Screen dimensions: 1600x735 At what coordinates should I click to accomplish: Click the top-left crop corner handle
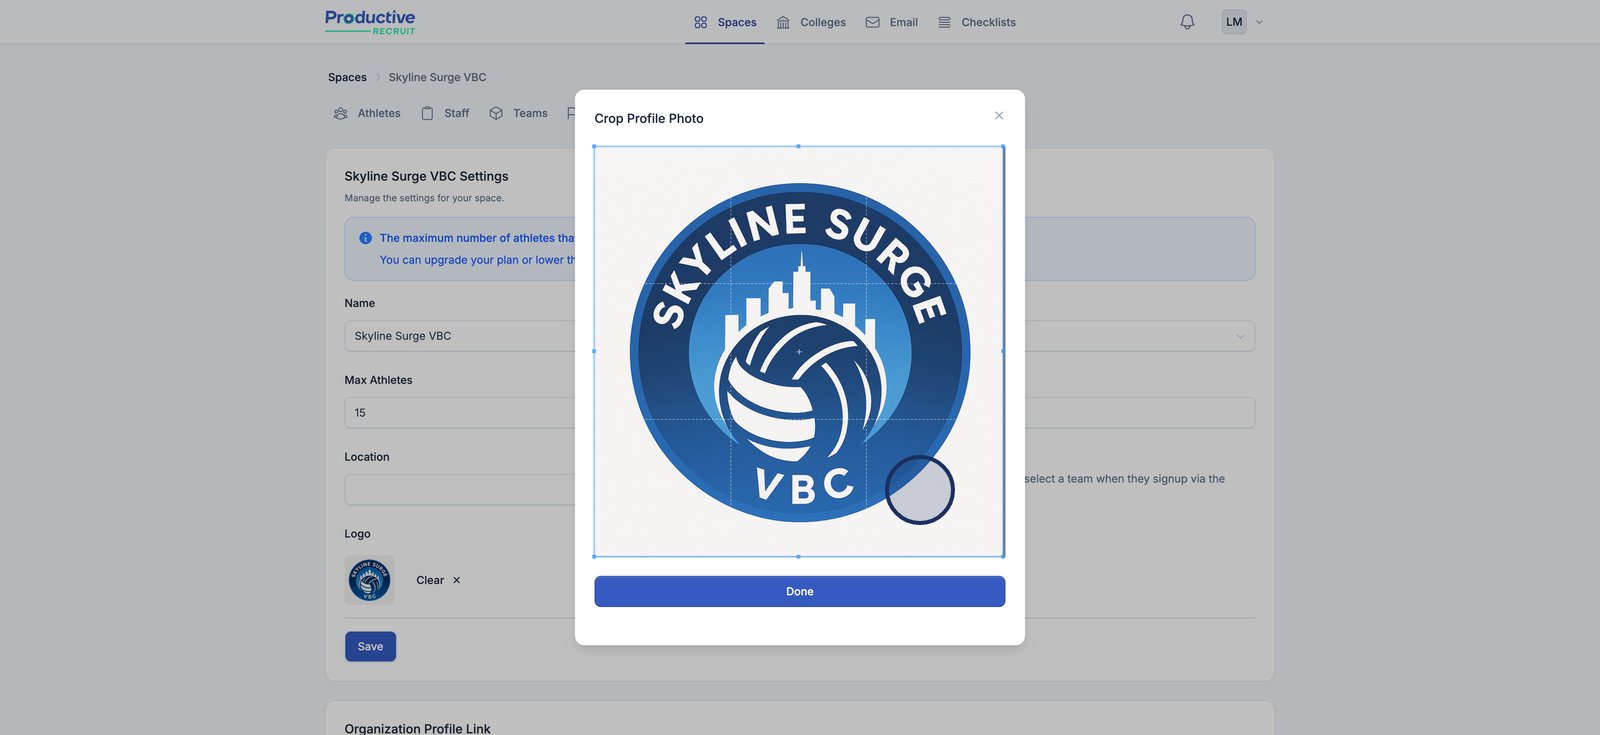click(595, 147)
